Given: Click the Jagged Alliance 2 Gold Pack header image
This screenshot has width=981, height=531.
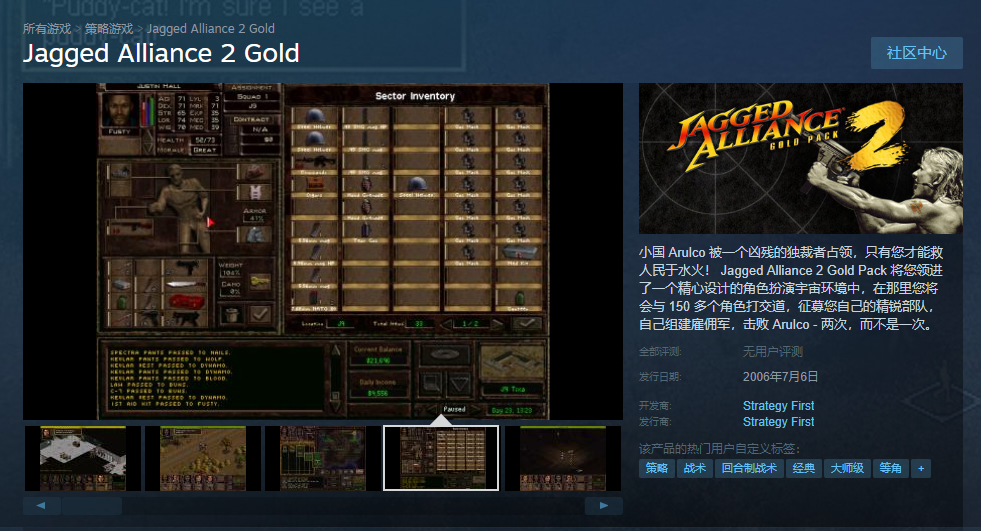Looking at the screenshot, I should coord(800,158).
